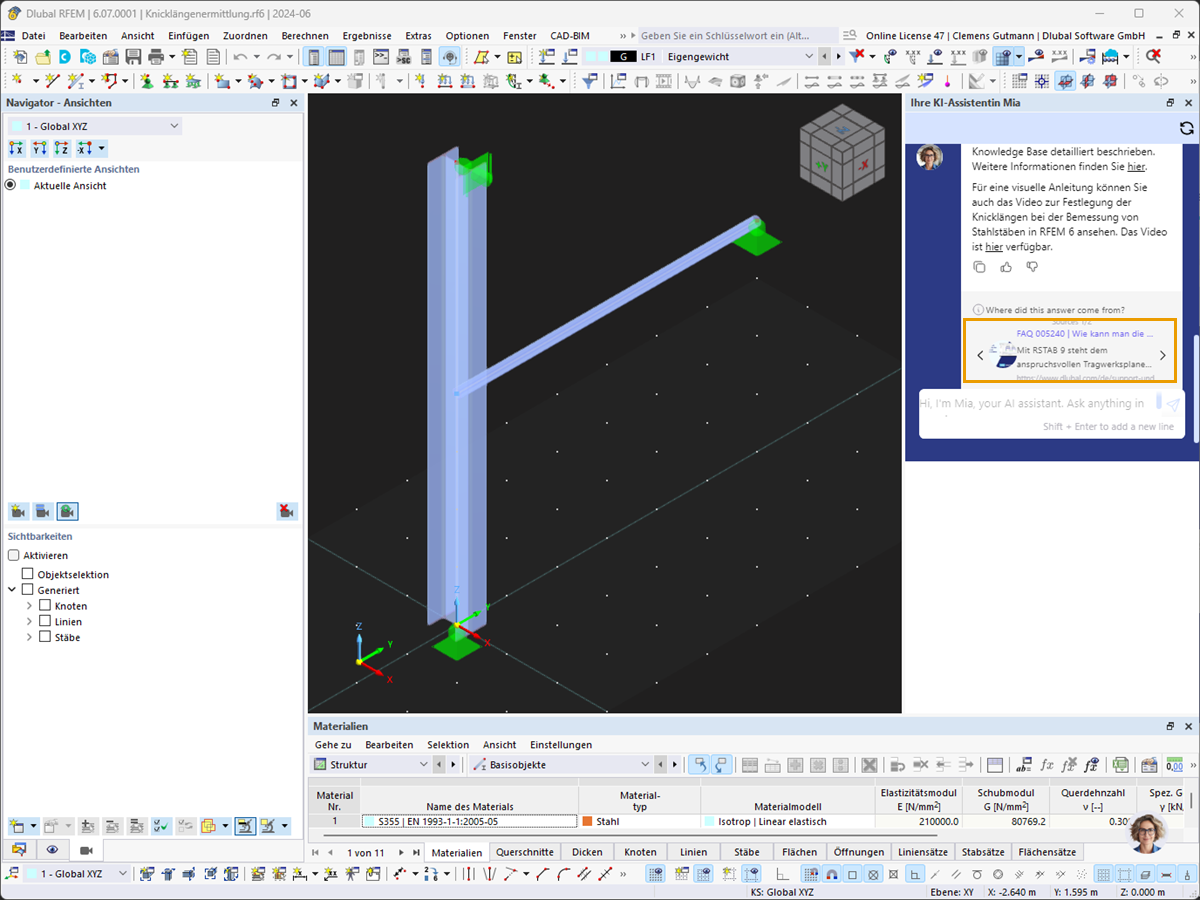Viewport: 1200px width, 900px height.
Task: Toggle the Aktivieren checkbox
Action: (x=14, y=555)
